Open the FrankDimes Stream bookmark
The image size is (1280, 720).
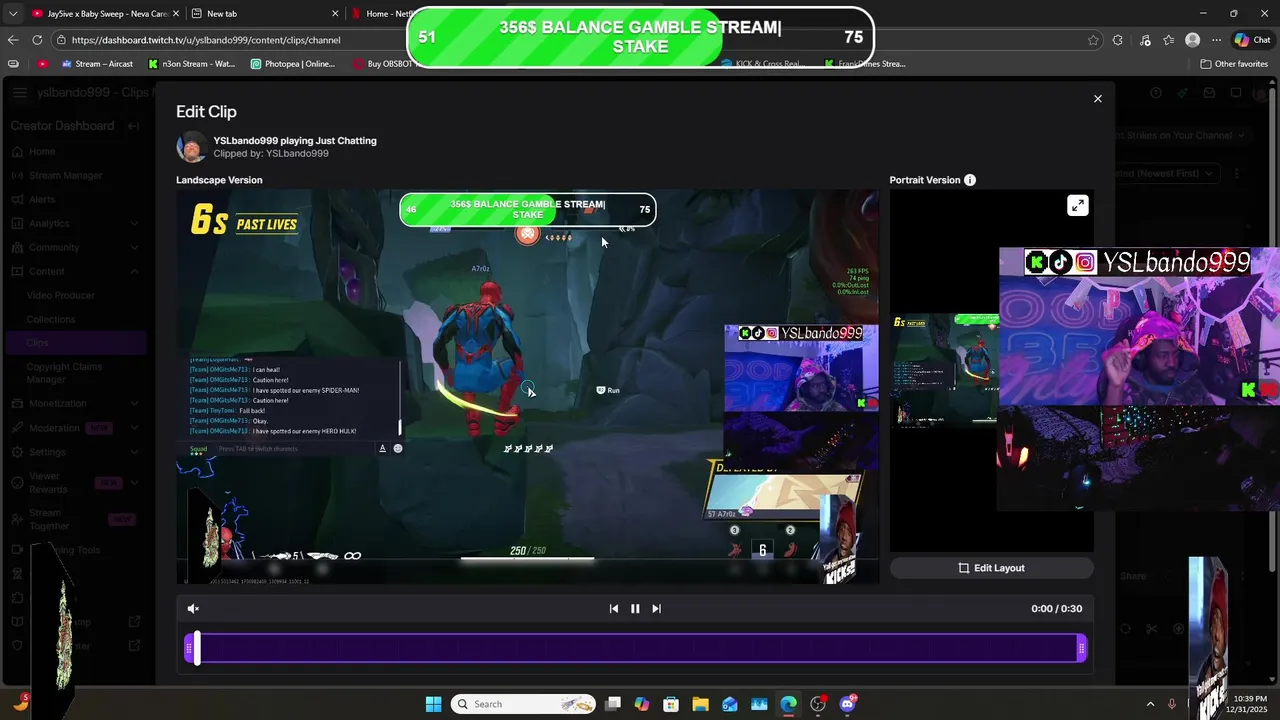[x=865, y=64]
